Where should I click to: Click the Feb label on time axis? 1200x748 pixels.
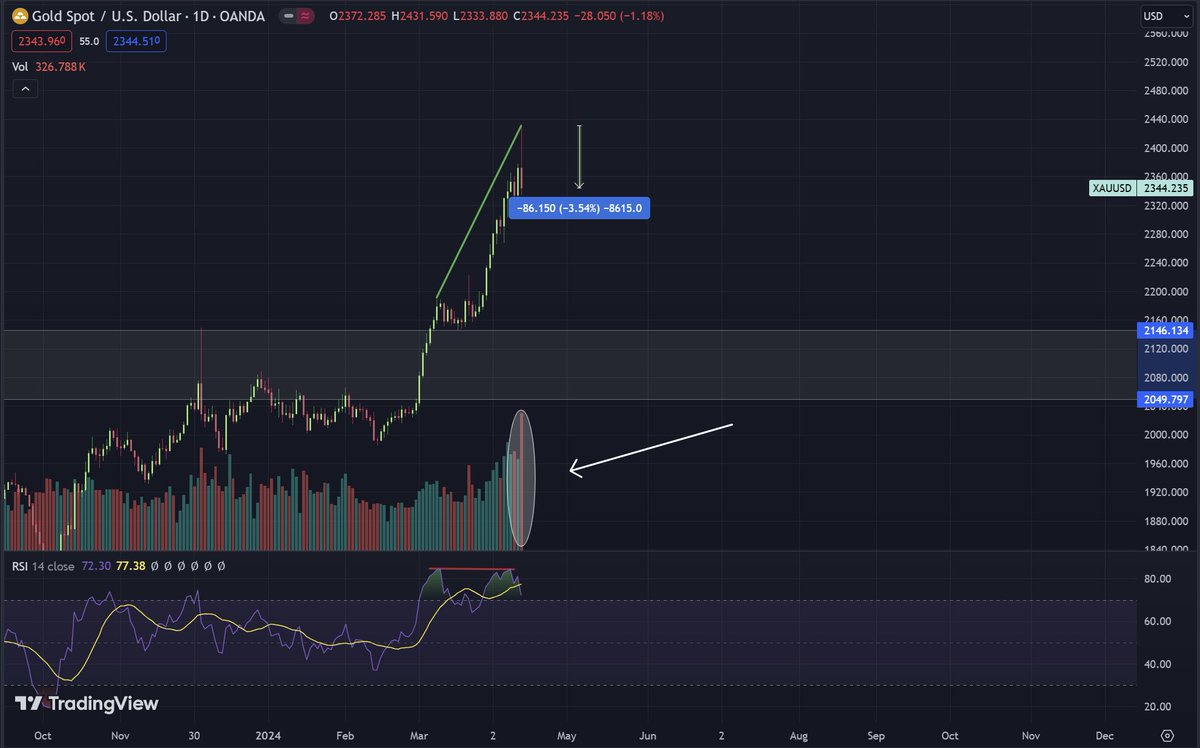346,735
